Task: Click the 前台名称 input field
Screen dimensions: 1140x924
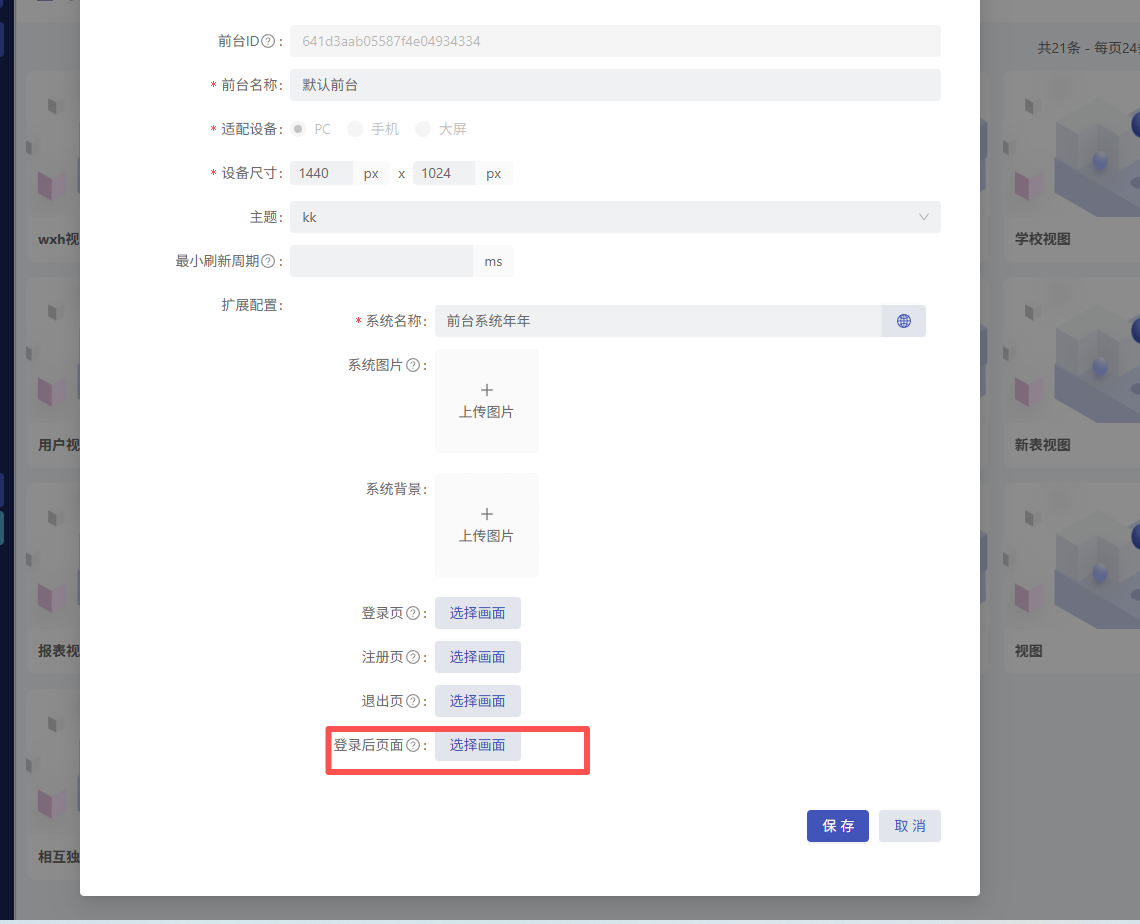Action: coord(615,85)
